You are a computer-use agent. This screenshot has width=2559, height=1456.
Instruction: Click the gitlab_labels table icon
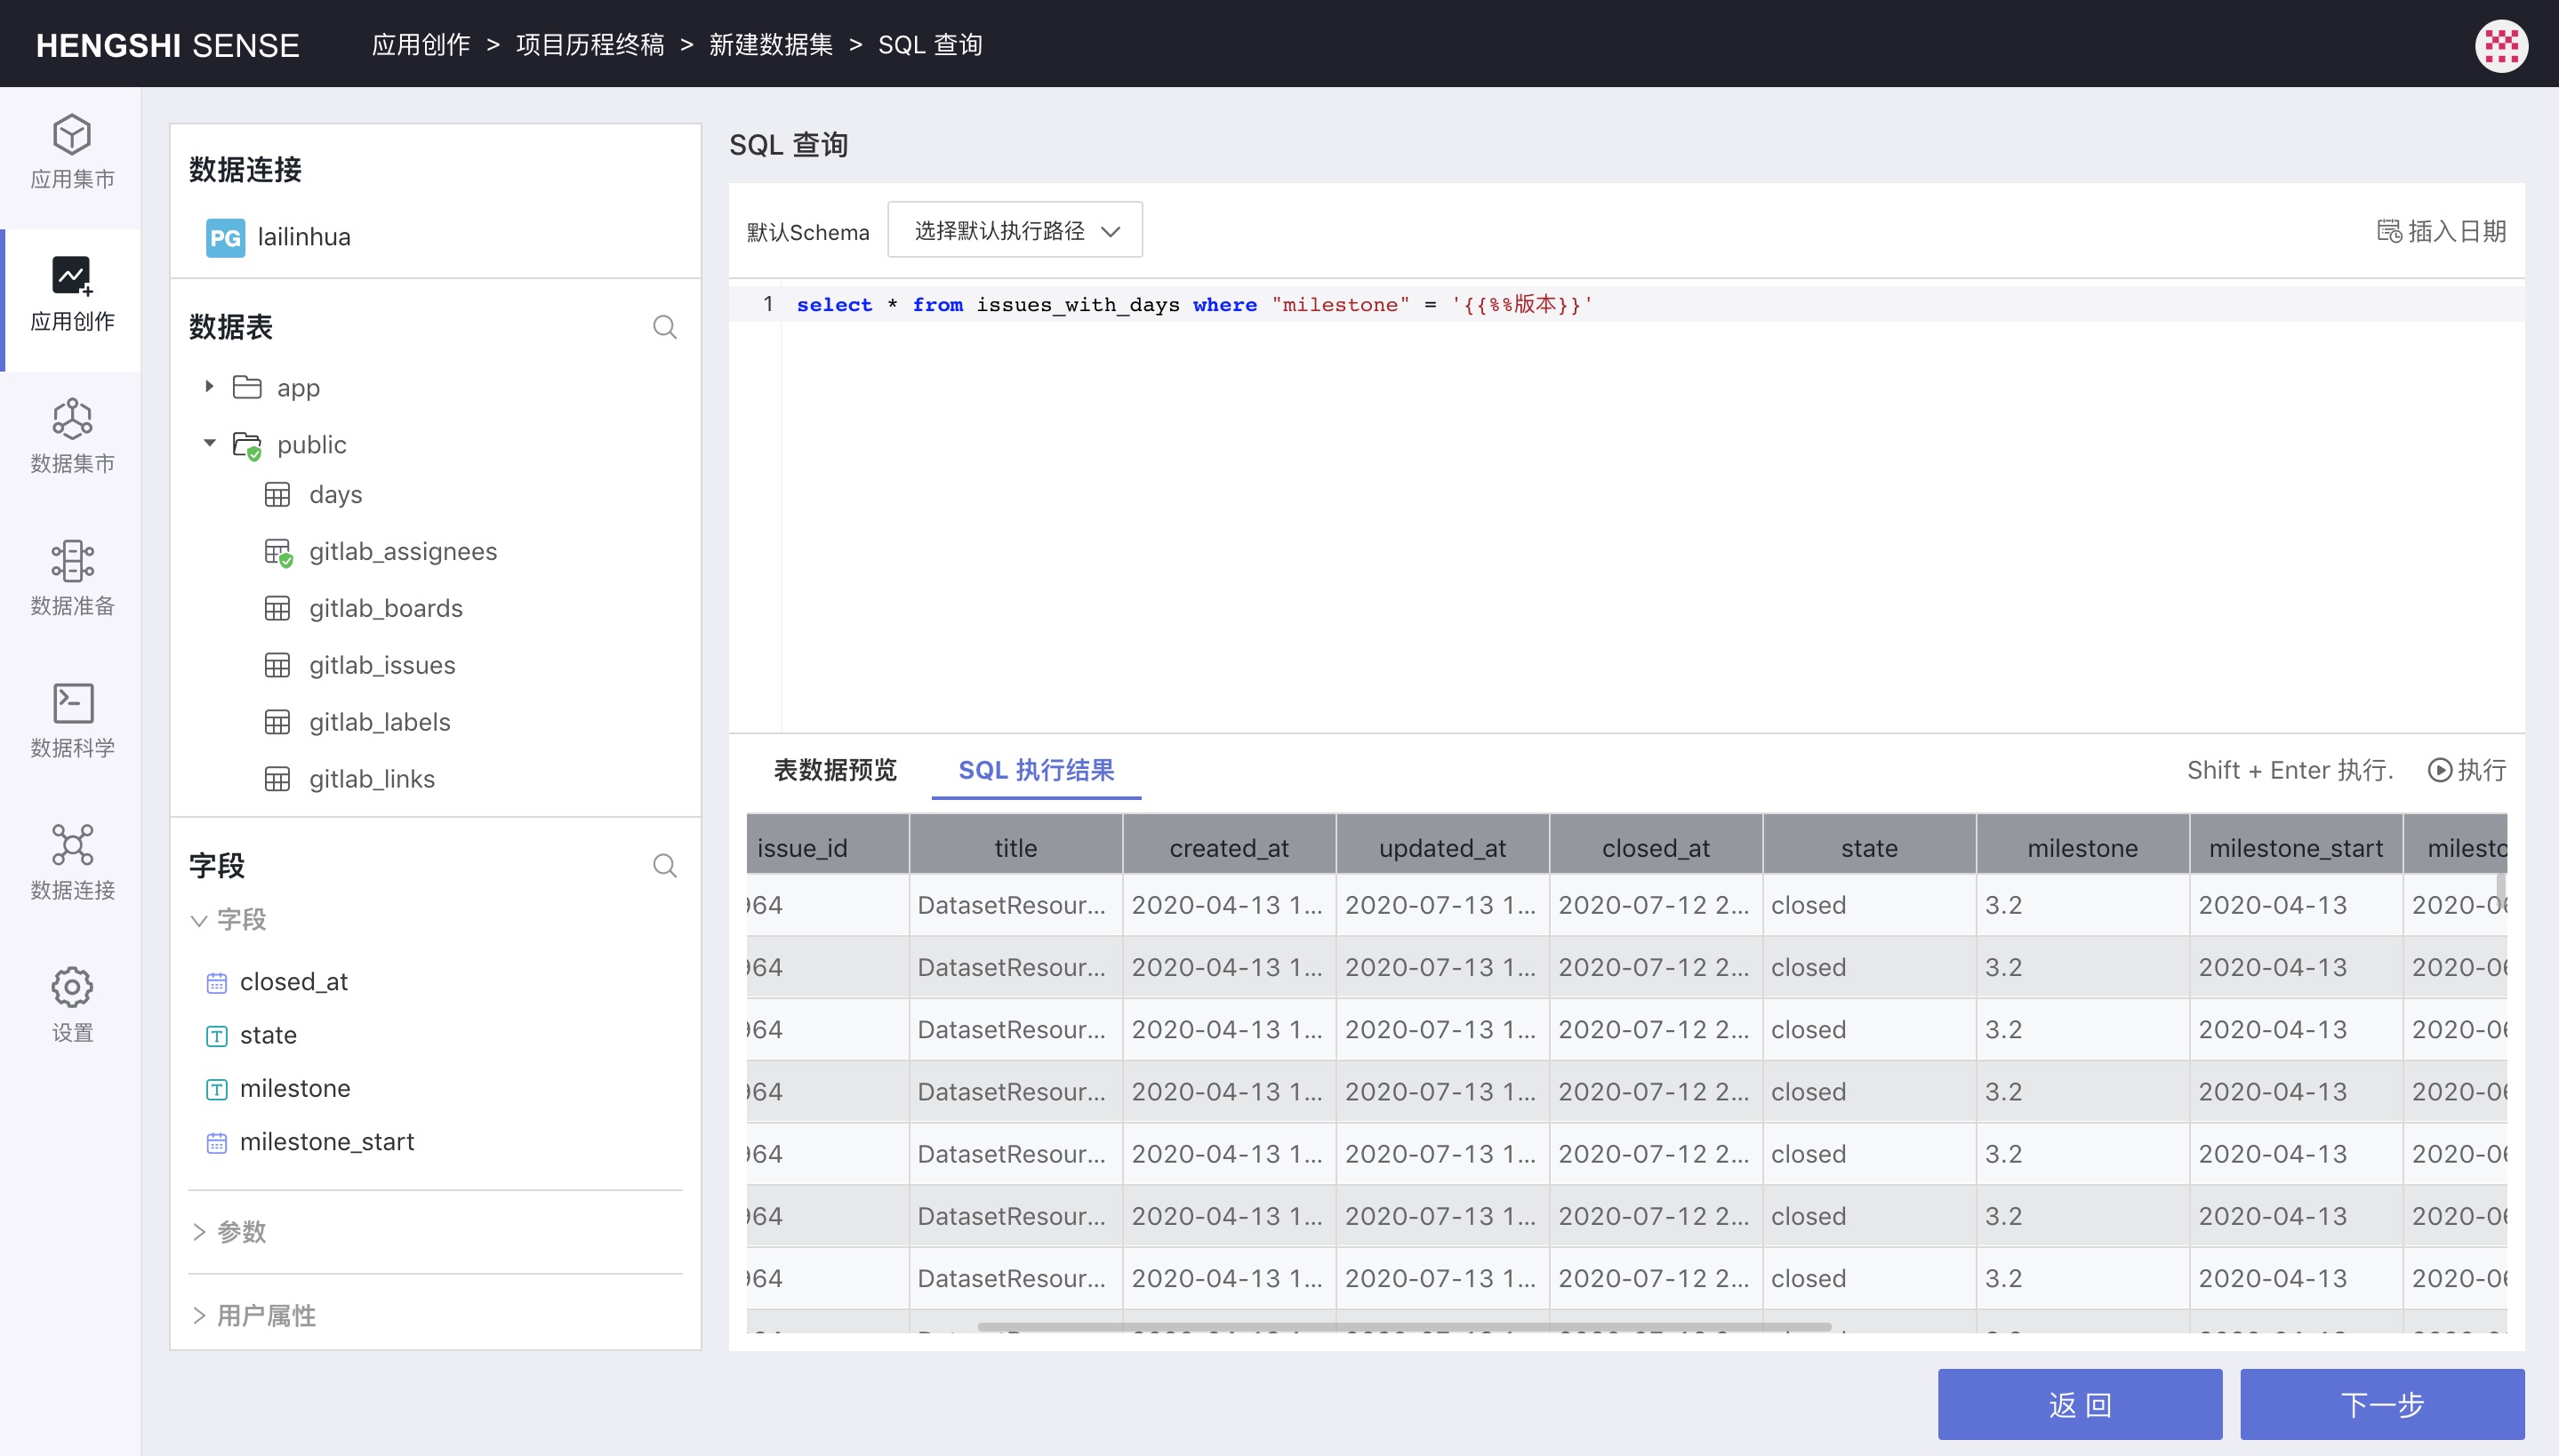[277, 722]
